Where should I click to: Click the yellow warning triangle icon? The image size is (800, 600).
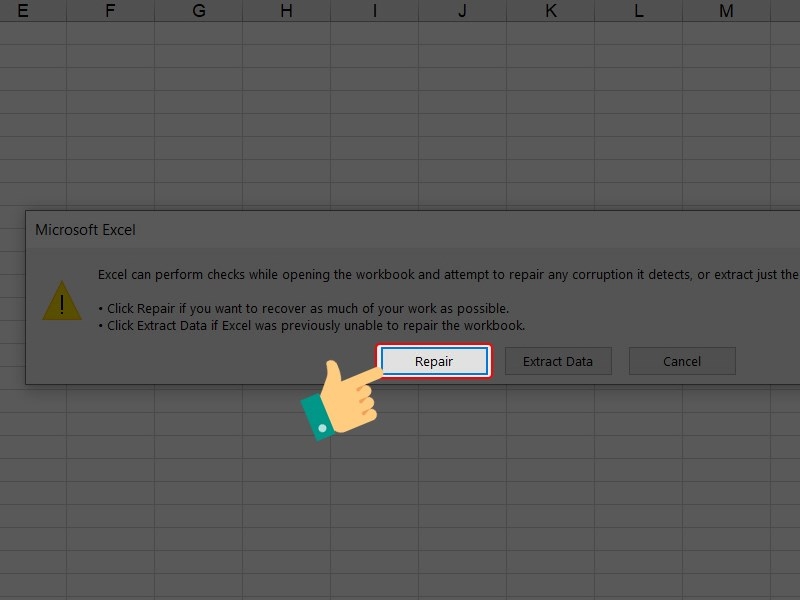click(x=62, y=301)
